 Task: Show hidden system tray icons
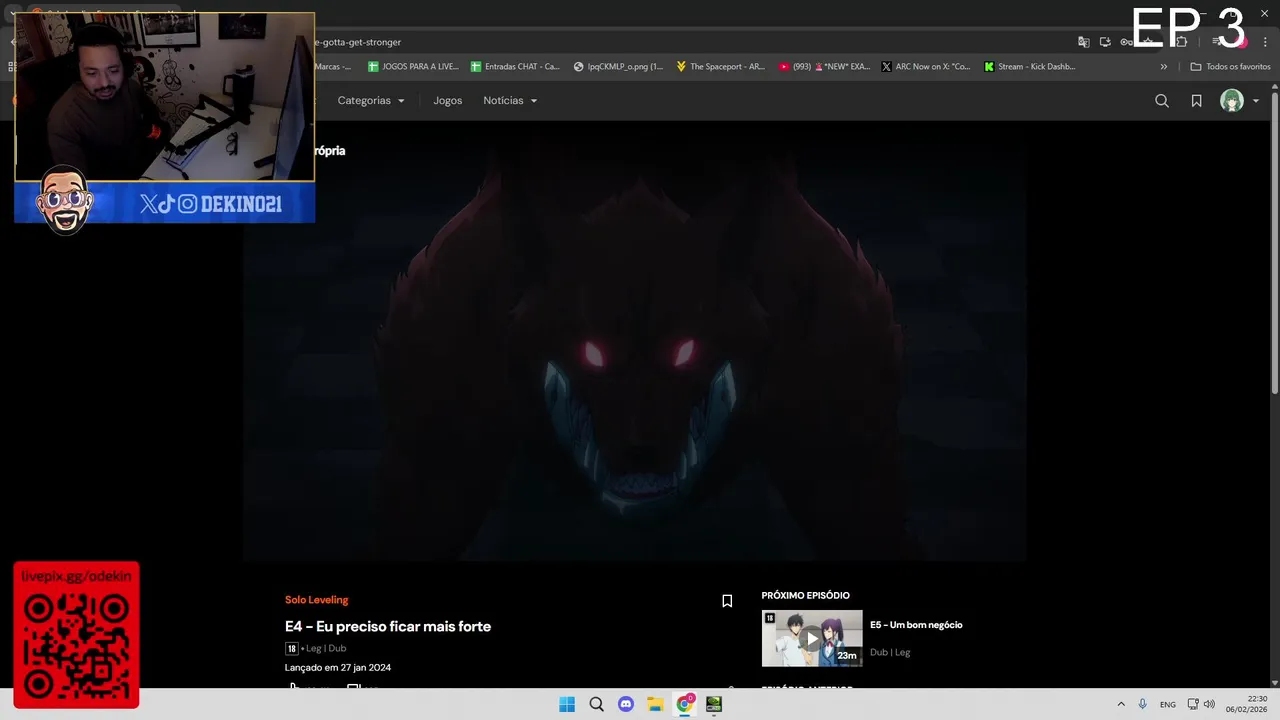[1121, 704]
